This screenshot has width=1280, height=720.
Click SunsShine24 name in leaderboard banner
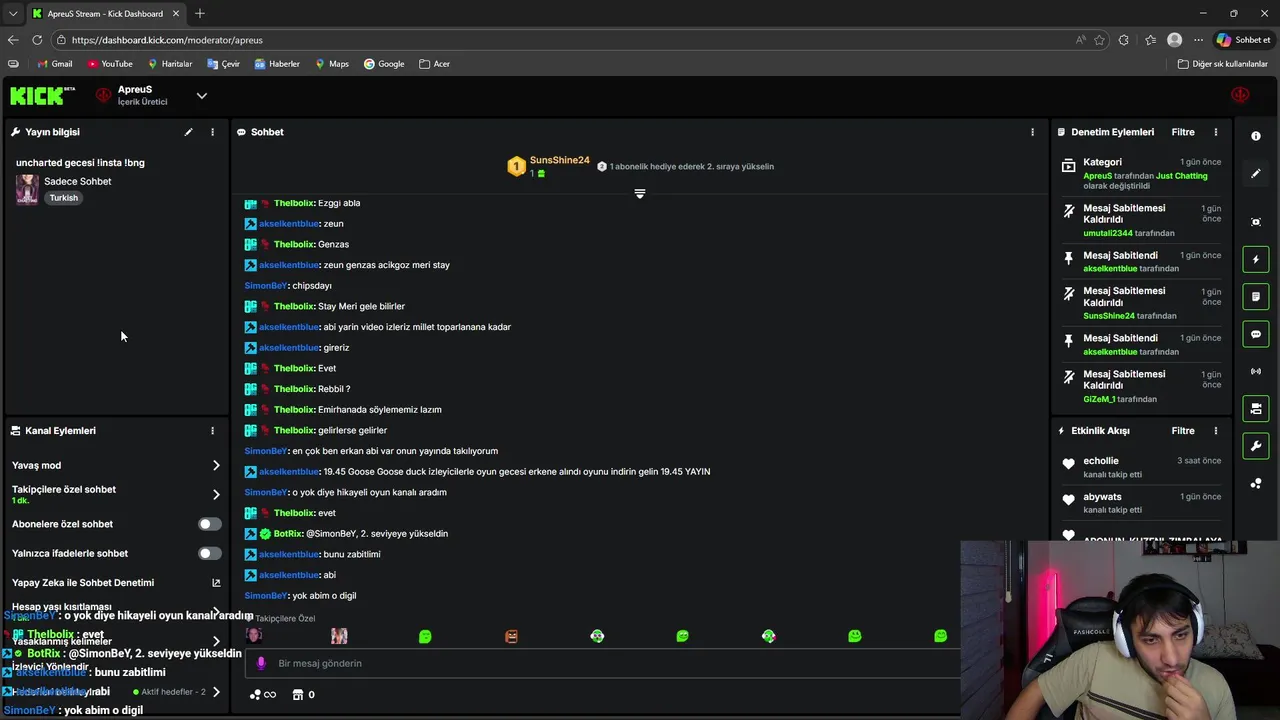[x=559, y=160]
